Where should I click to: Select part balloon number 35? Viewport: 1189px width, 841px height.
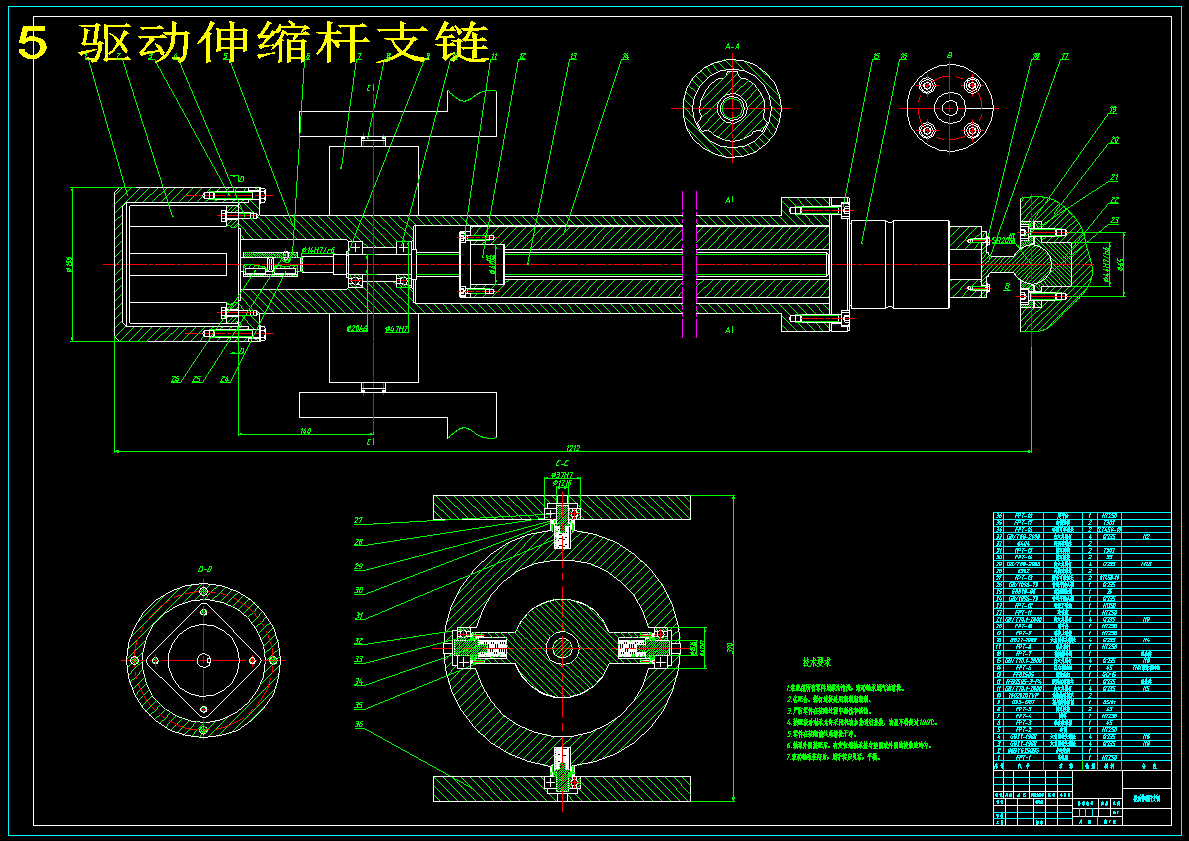[358, 705]
